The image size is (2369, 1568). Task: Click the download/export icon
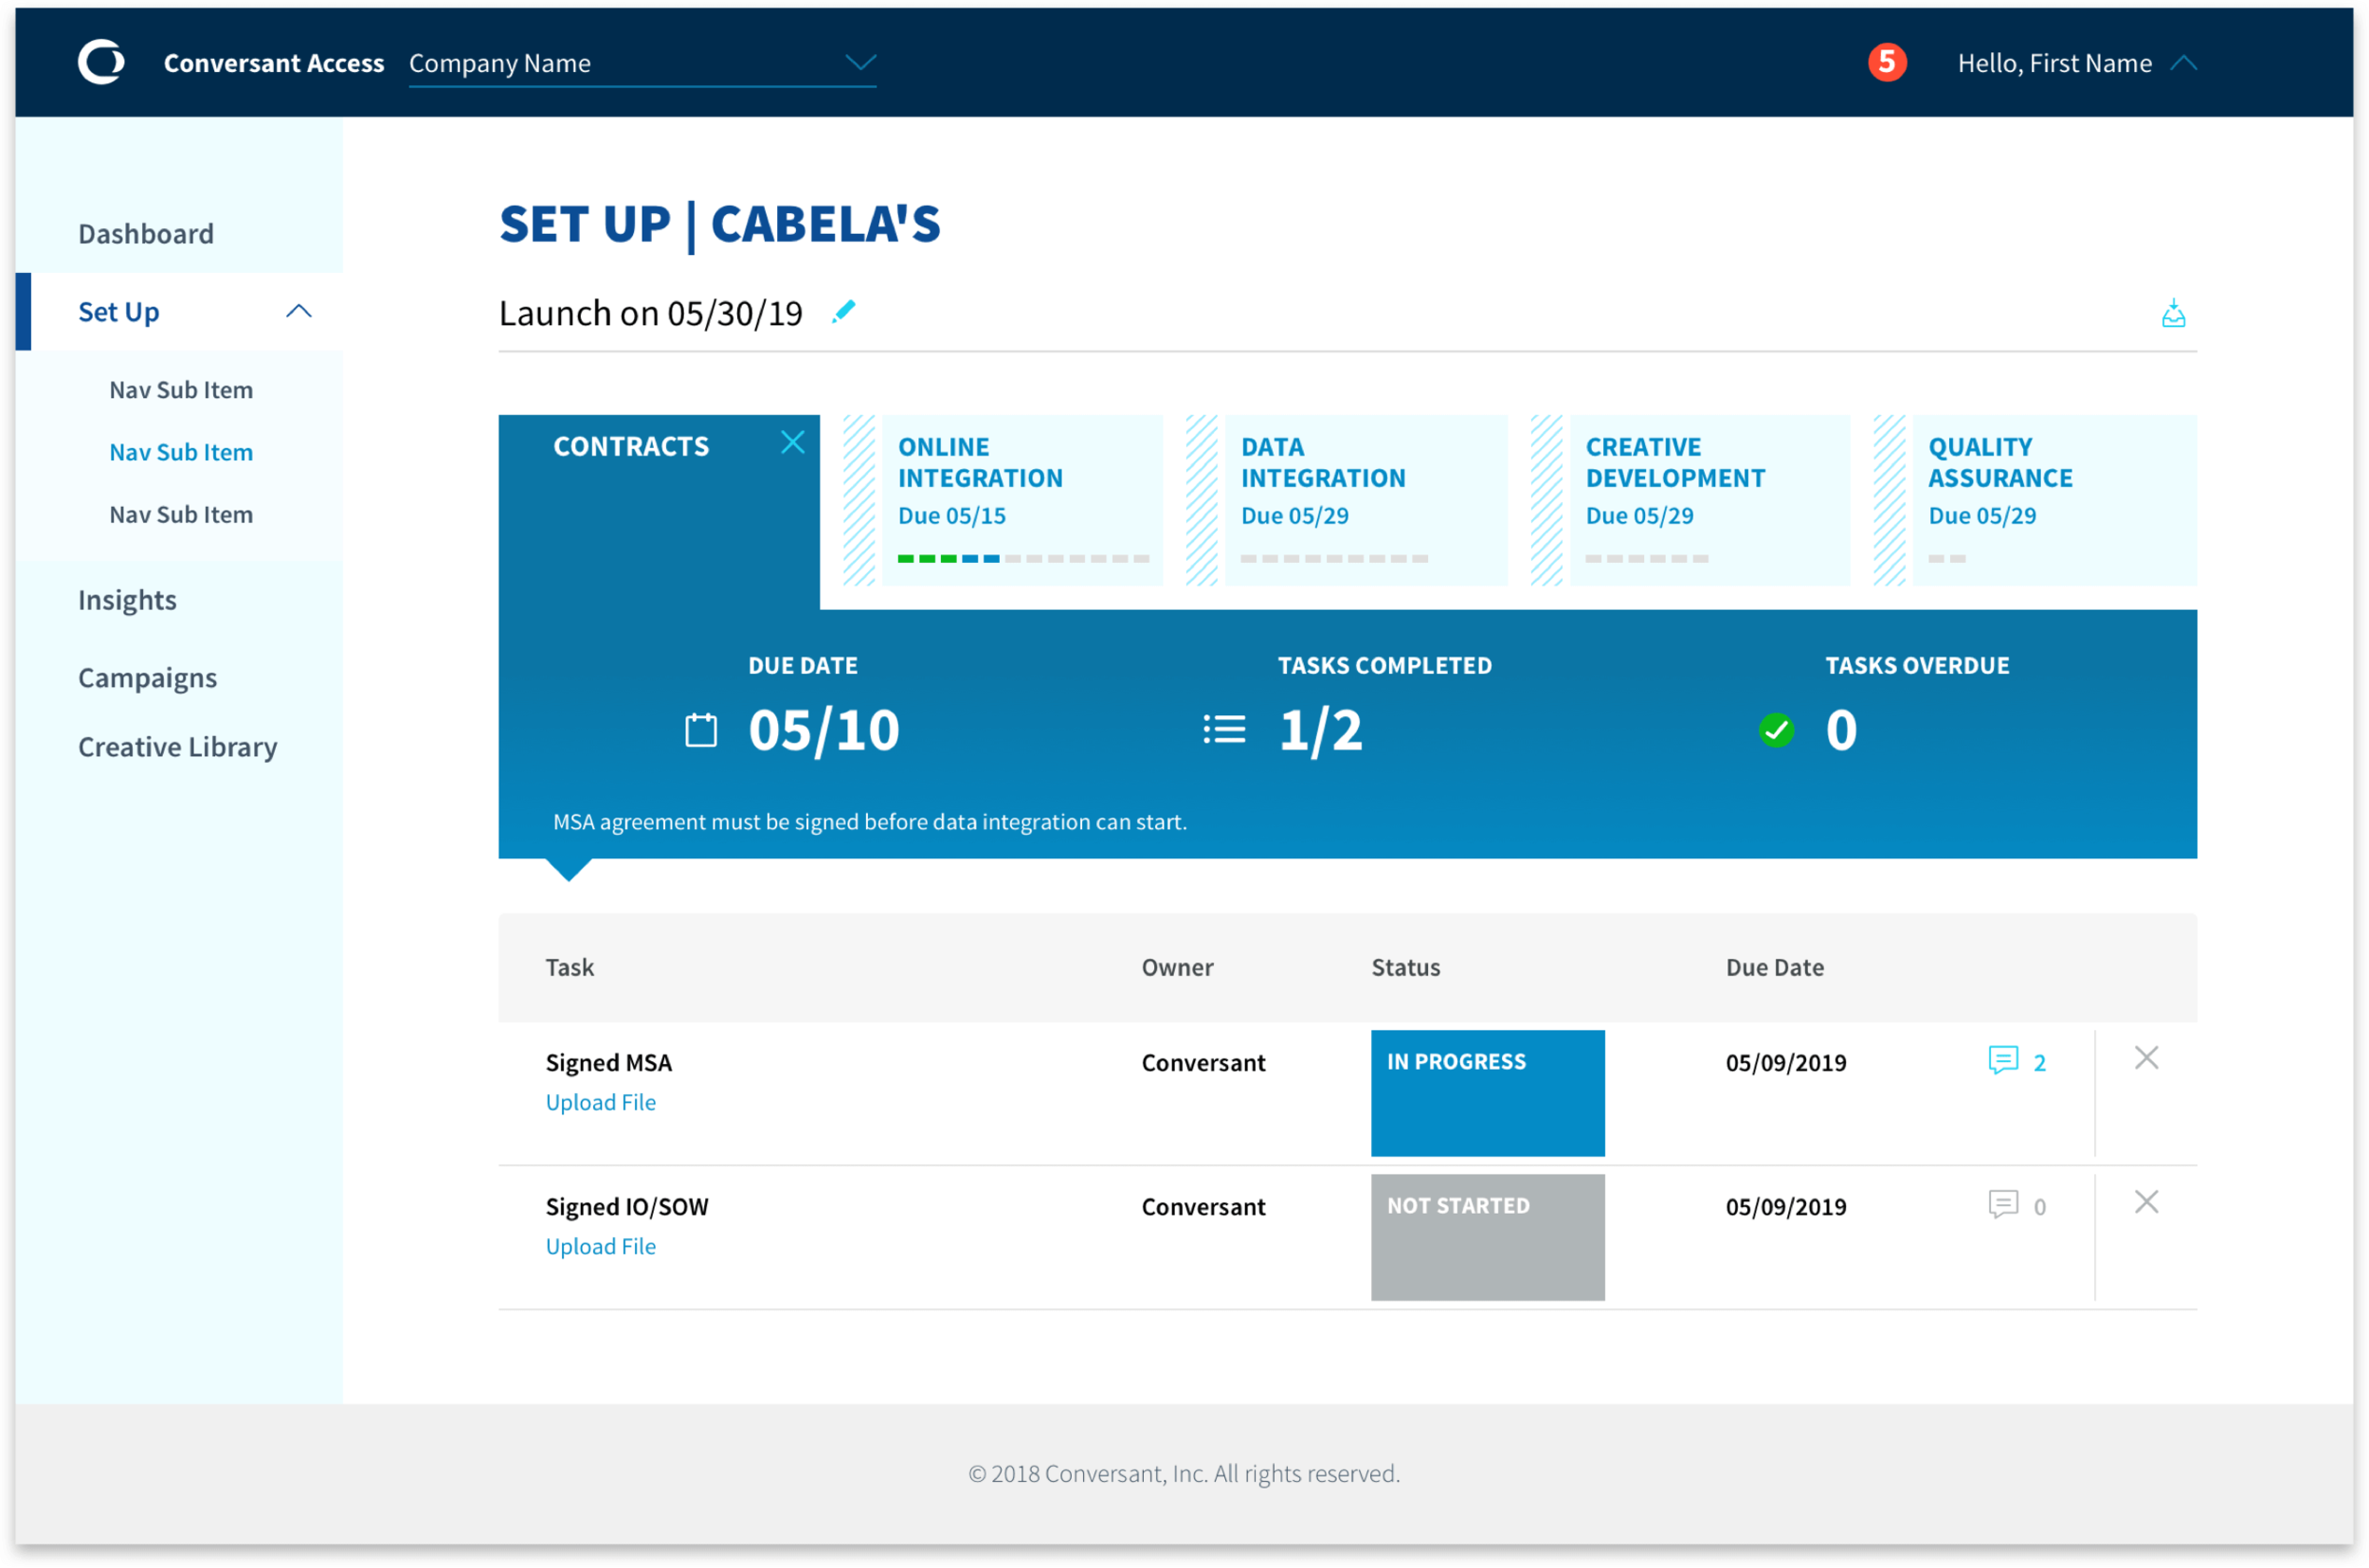click(2172, 314)
